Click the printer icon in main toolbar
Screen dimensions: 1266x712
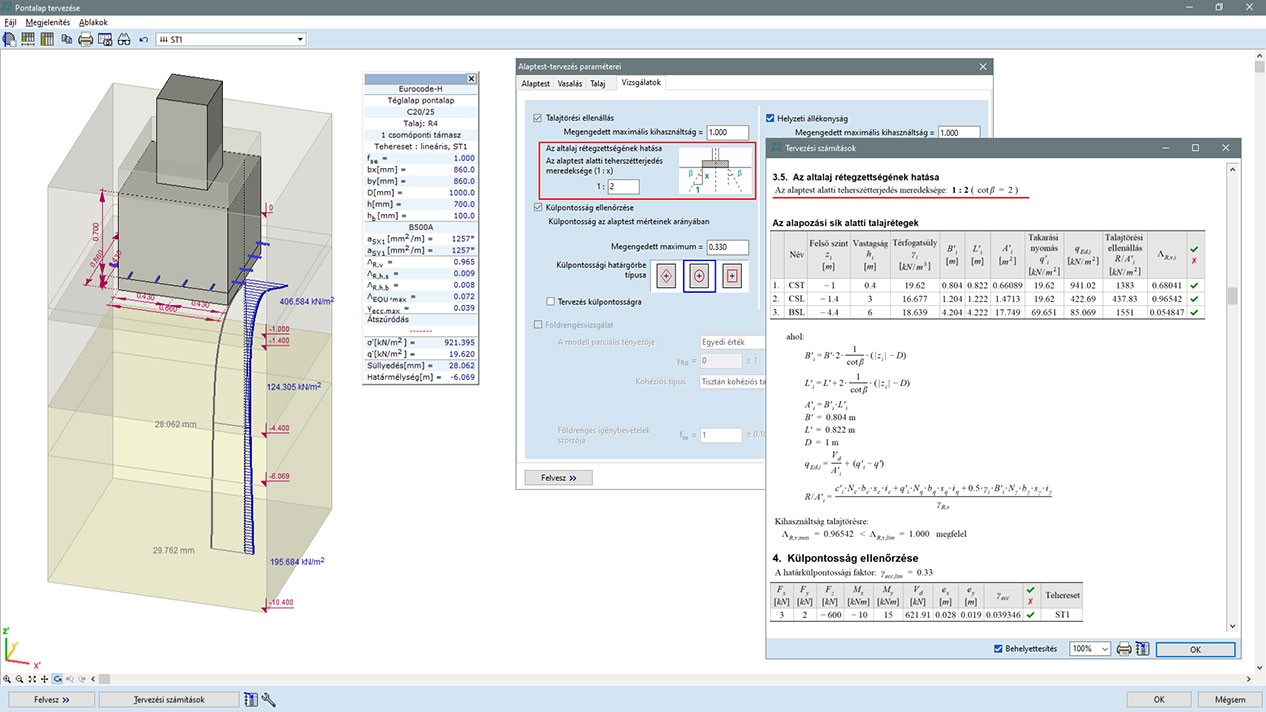point(86,39)
